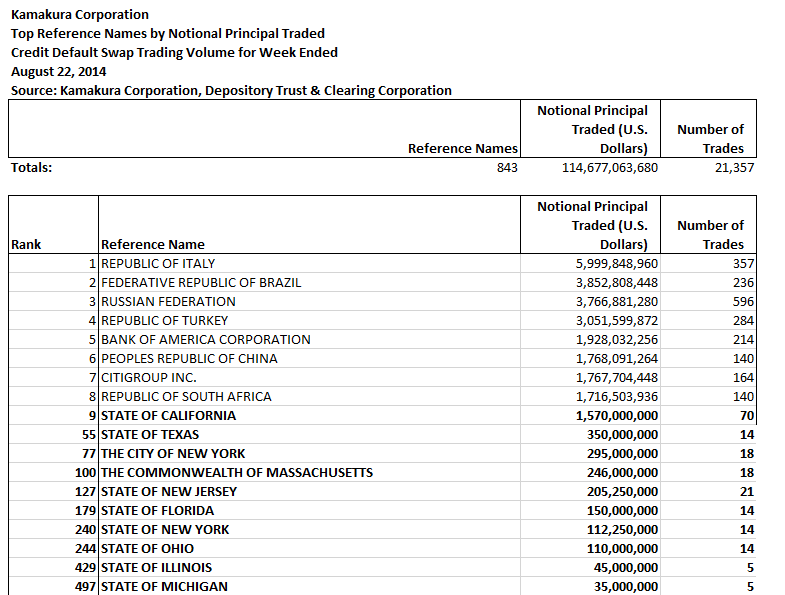
Task: Click the value 45,000,000
Action: tap(626, 568)
